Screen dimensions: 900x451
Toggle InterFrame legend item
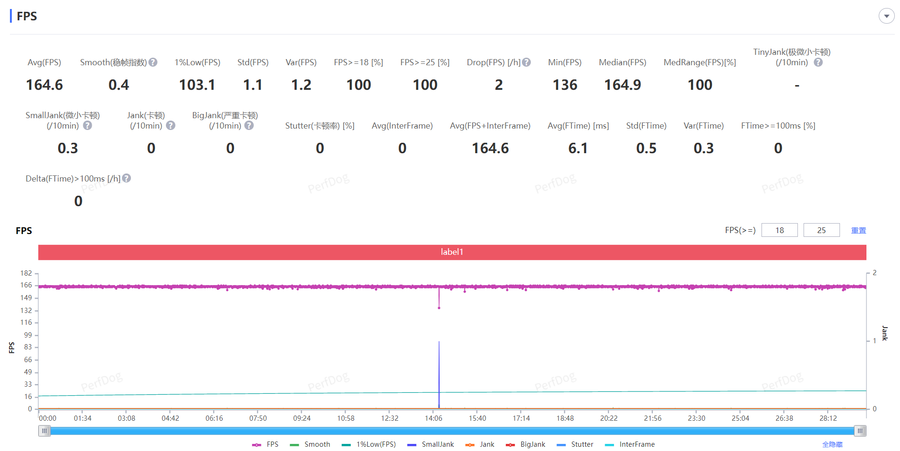630,444
